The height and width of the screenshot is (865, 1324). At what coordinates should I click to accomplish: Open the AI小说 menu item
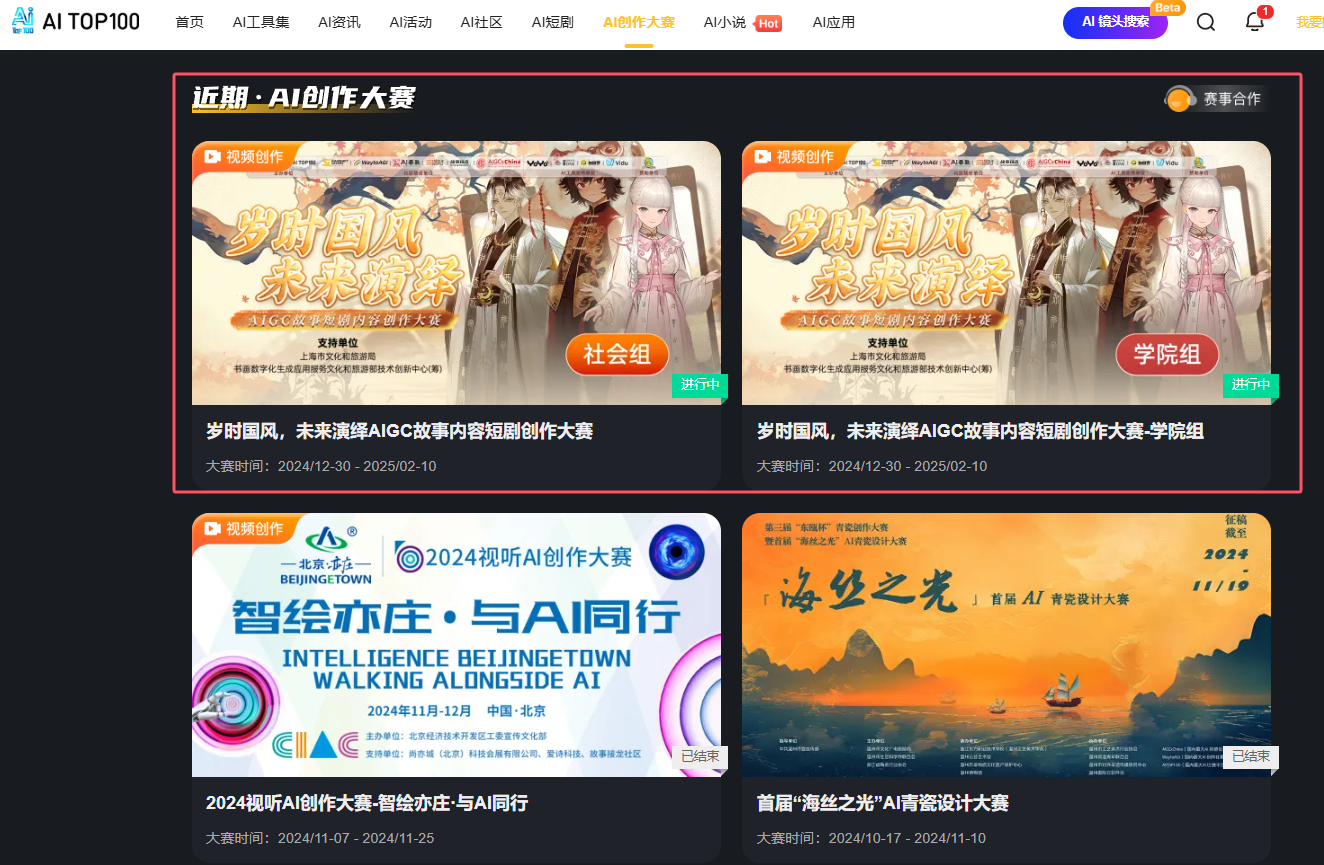[725, 22]
